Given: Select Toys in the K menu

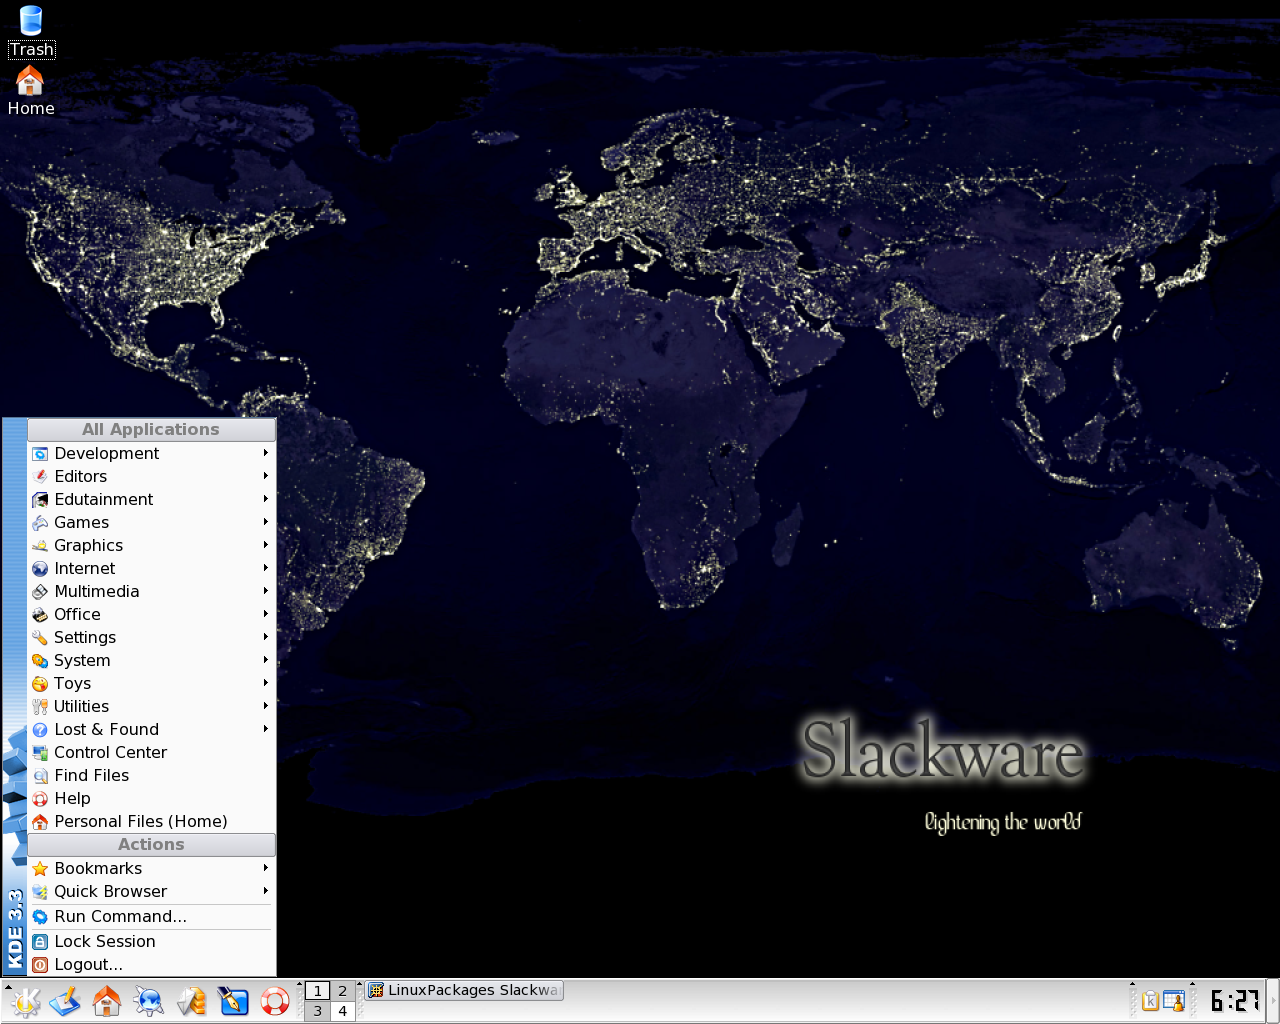Looking at the screenshot, I should pos(152,683).
